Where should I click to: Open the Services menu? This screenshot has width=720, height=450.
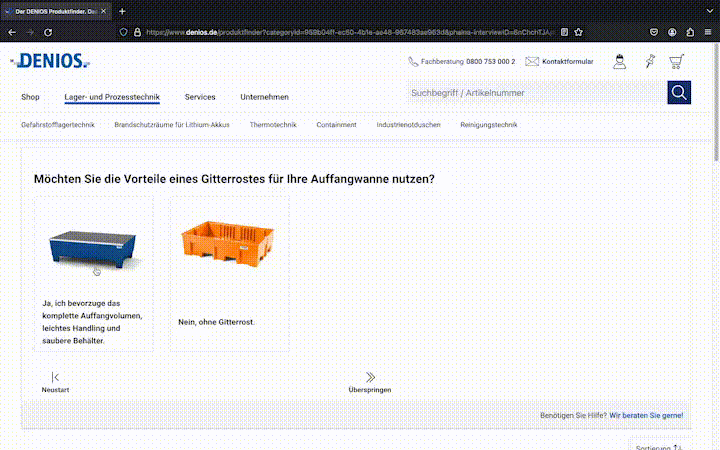click(x=200, y=97)
